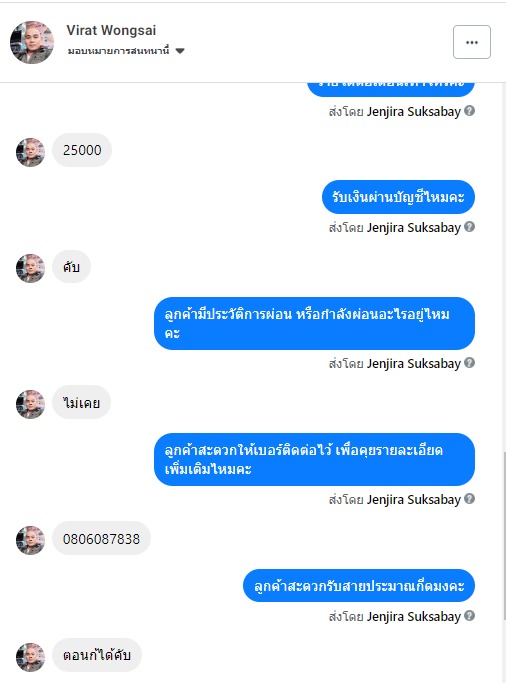Click the help icon under ลูกค้ามีประวัติการผ่อน message
The height and width of the screenshot is (686, 506).
click(x=469, y=363)
